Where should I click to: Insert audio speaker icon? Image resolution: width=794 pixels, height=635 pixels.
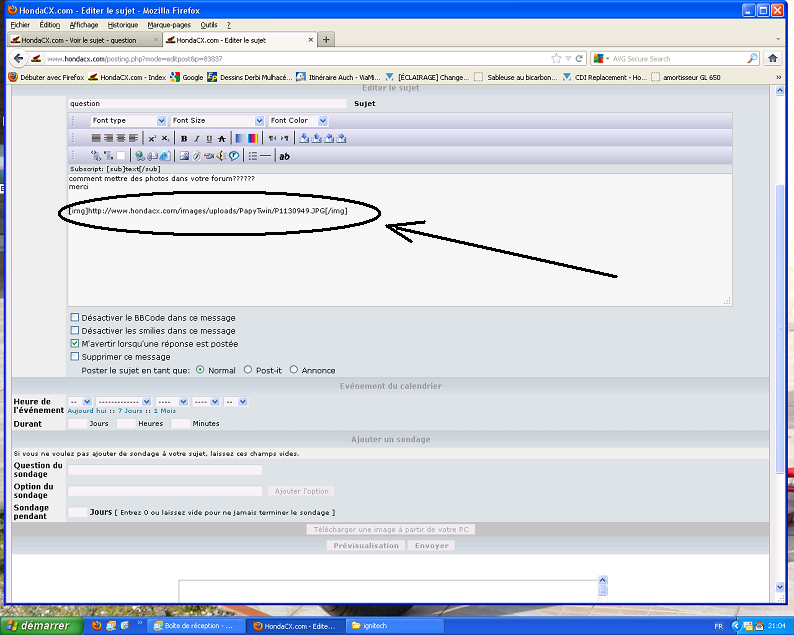pyautogui.click(x=221, y=156)
